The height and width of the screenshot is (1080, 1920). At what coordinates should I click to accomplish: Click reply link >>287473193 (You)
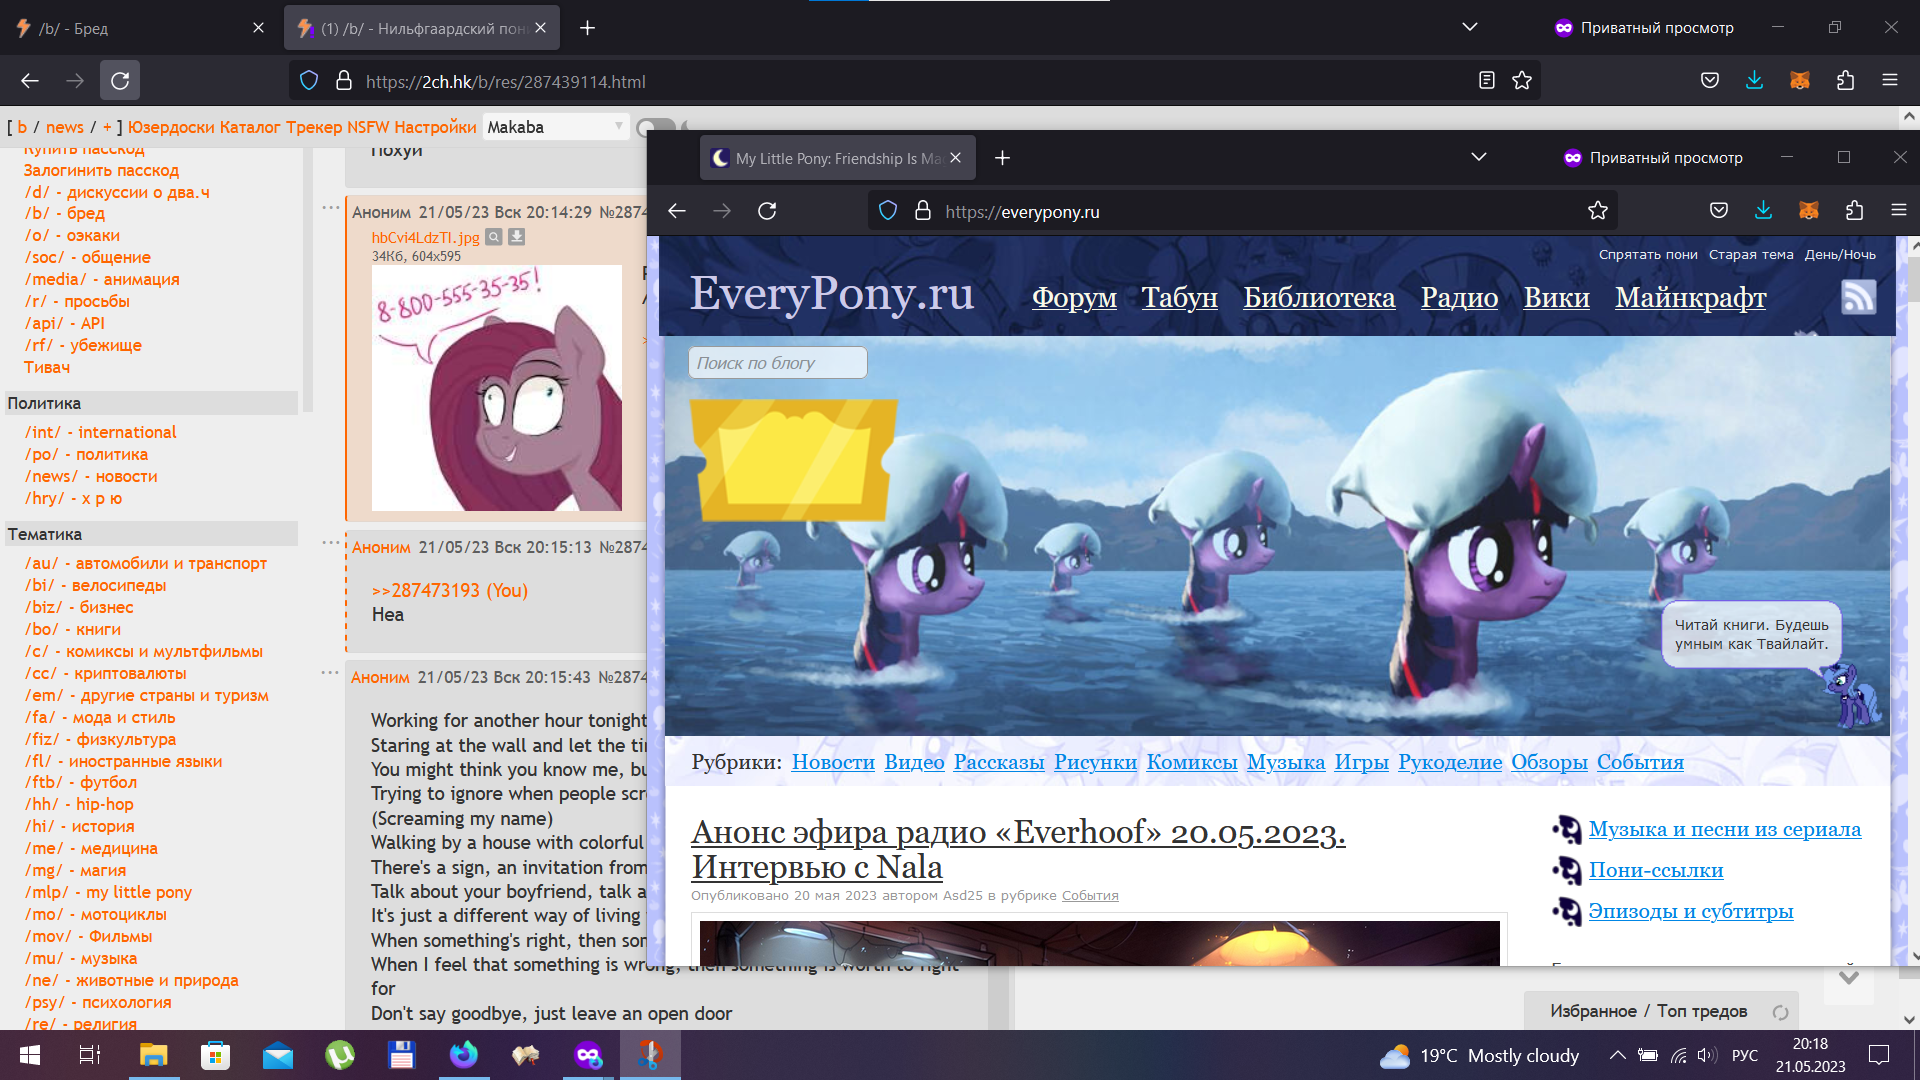(449, 590)
